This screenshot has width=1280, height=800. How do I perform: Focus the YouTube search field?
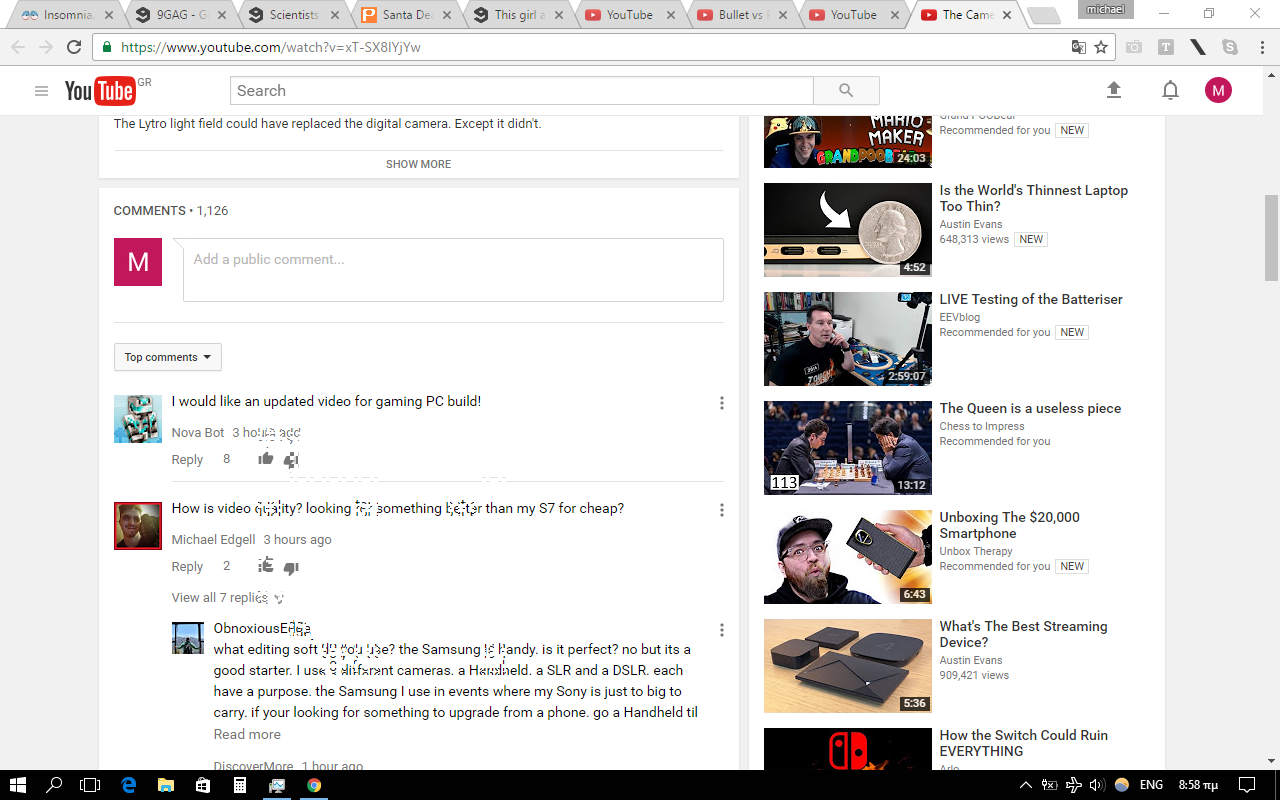522,90
